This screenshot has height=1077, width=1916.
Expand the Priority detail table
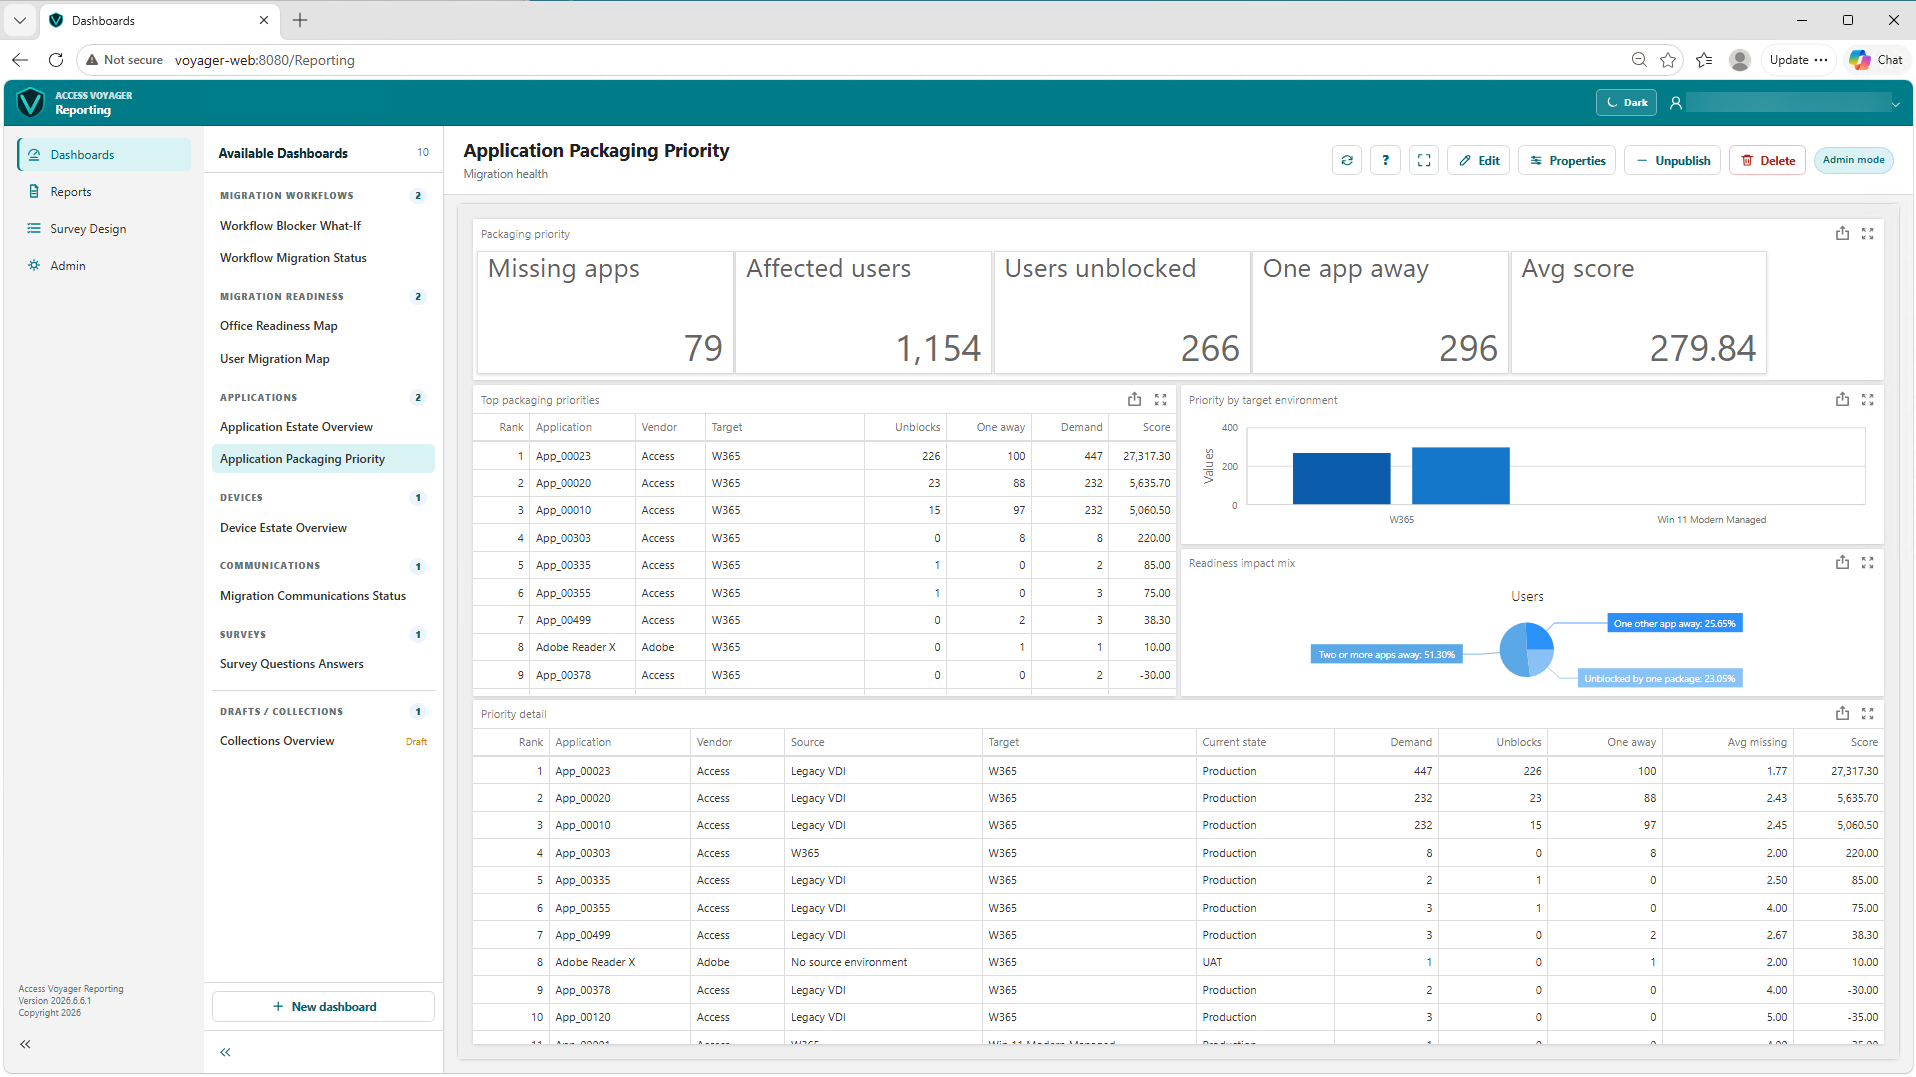[1867, 713]
